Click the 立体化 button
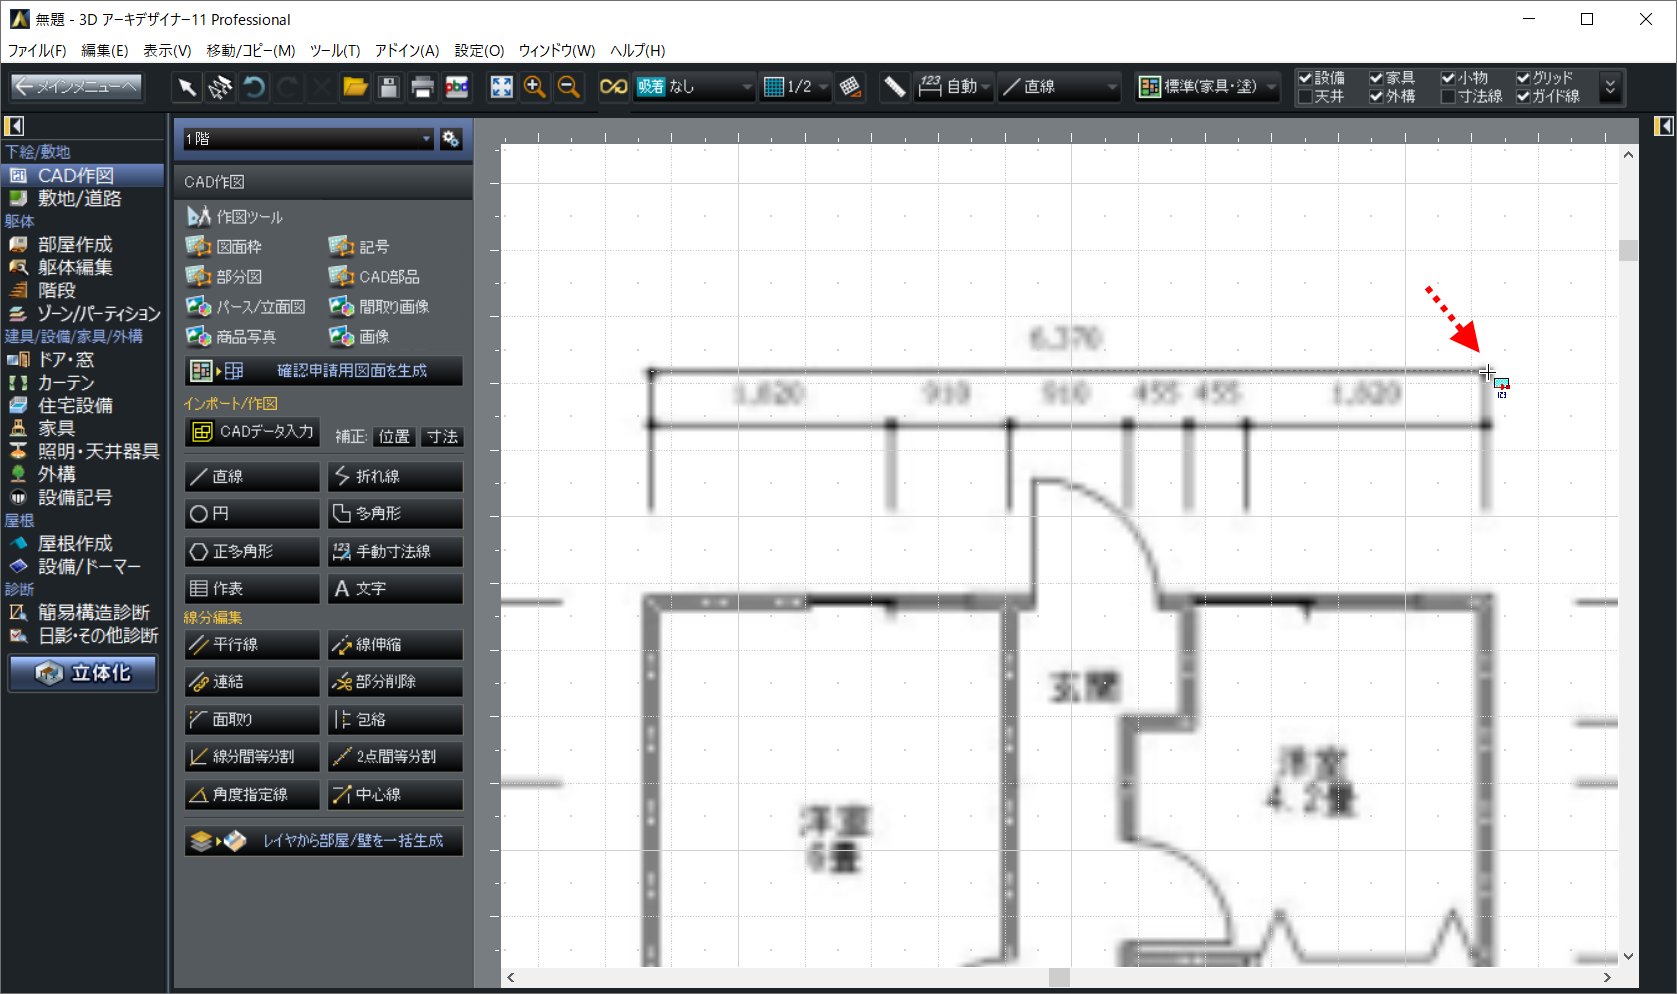 coord(84,673)
